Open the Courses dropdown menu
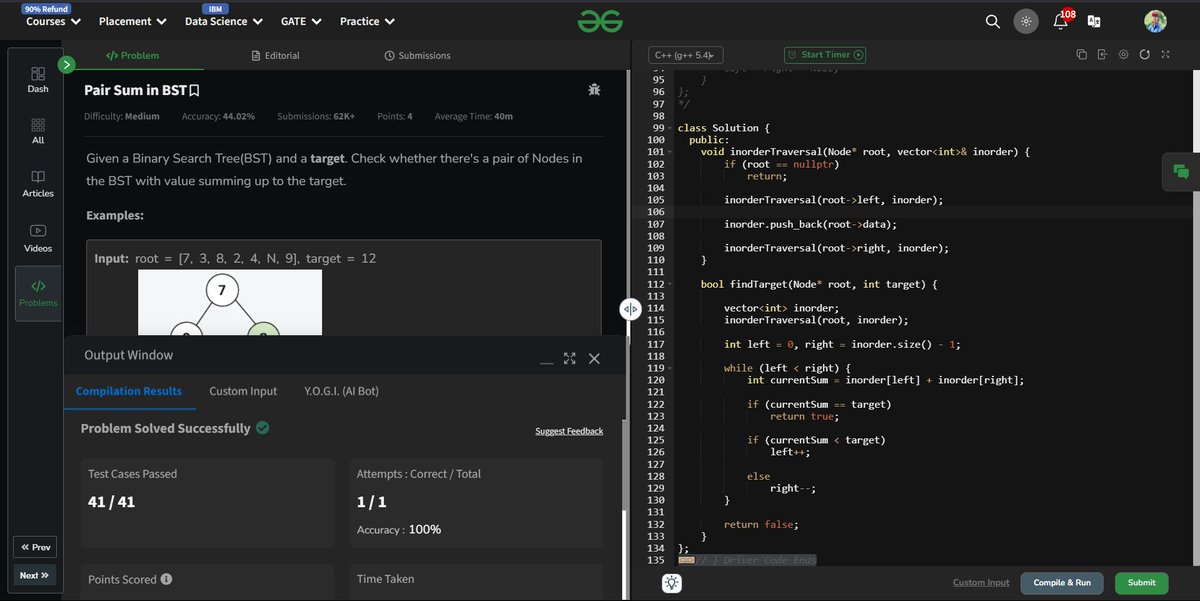Viewport: 1200px width, 601px height. click(x=53, y=21)
